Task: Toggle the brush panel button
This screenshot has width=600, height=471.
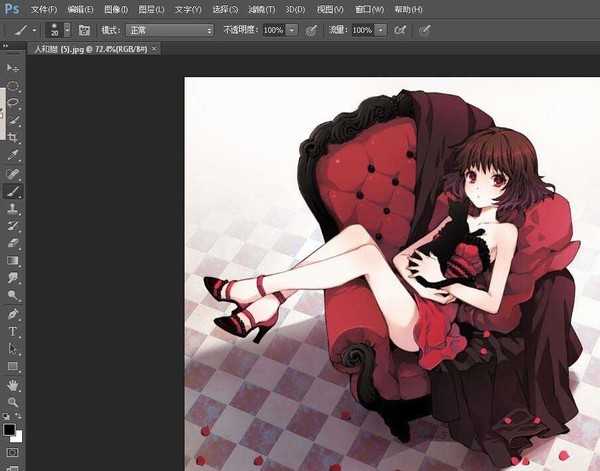Action: click(84, 30)
